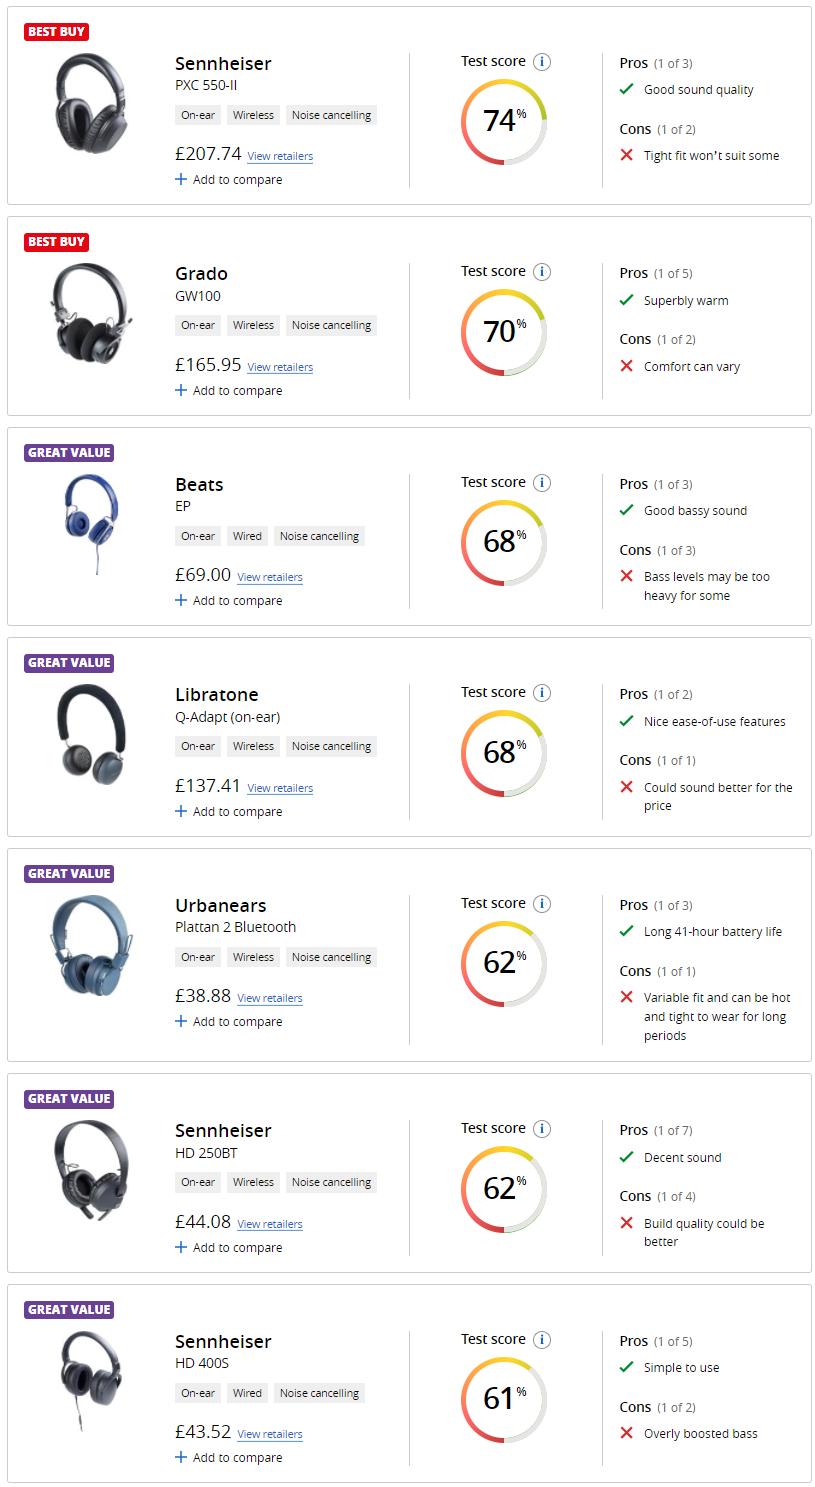Image resolution: width=815 pixels, height=1487 pixels.
Task: Open score info icon for Urbanears Plattan 2
Action: pos(542,904)
